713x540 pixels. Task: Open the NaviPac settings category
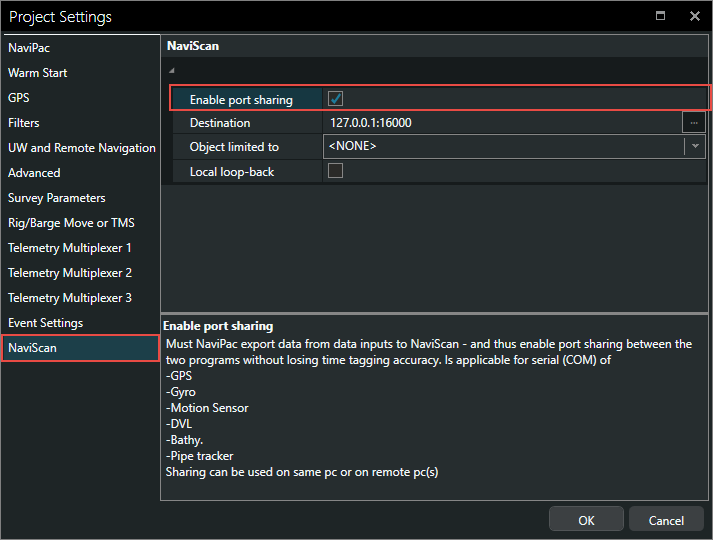[x=29, y=48]
